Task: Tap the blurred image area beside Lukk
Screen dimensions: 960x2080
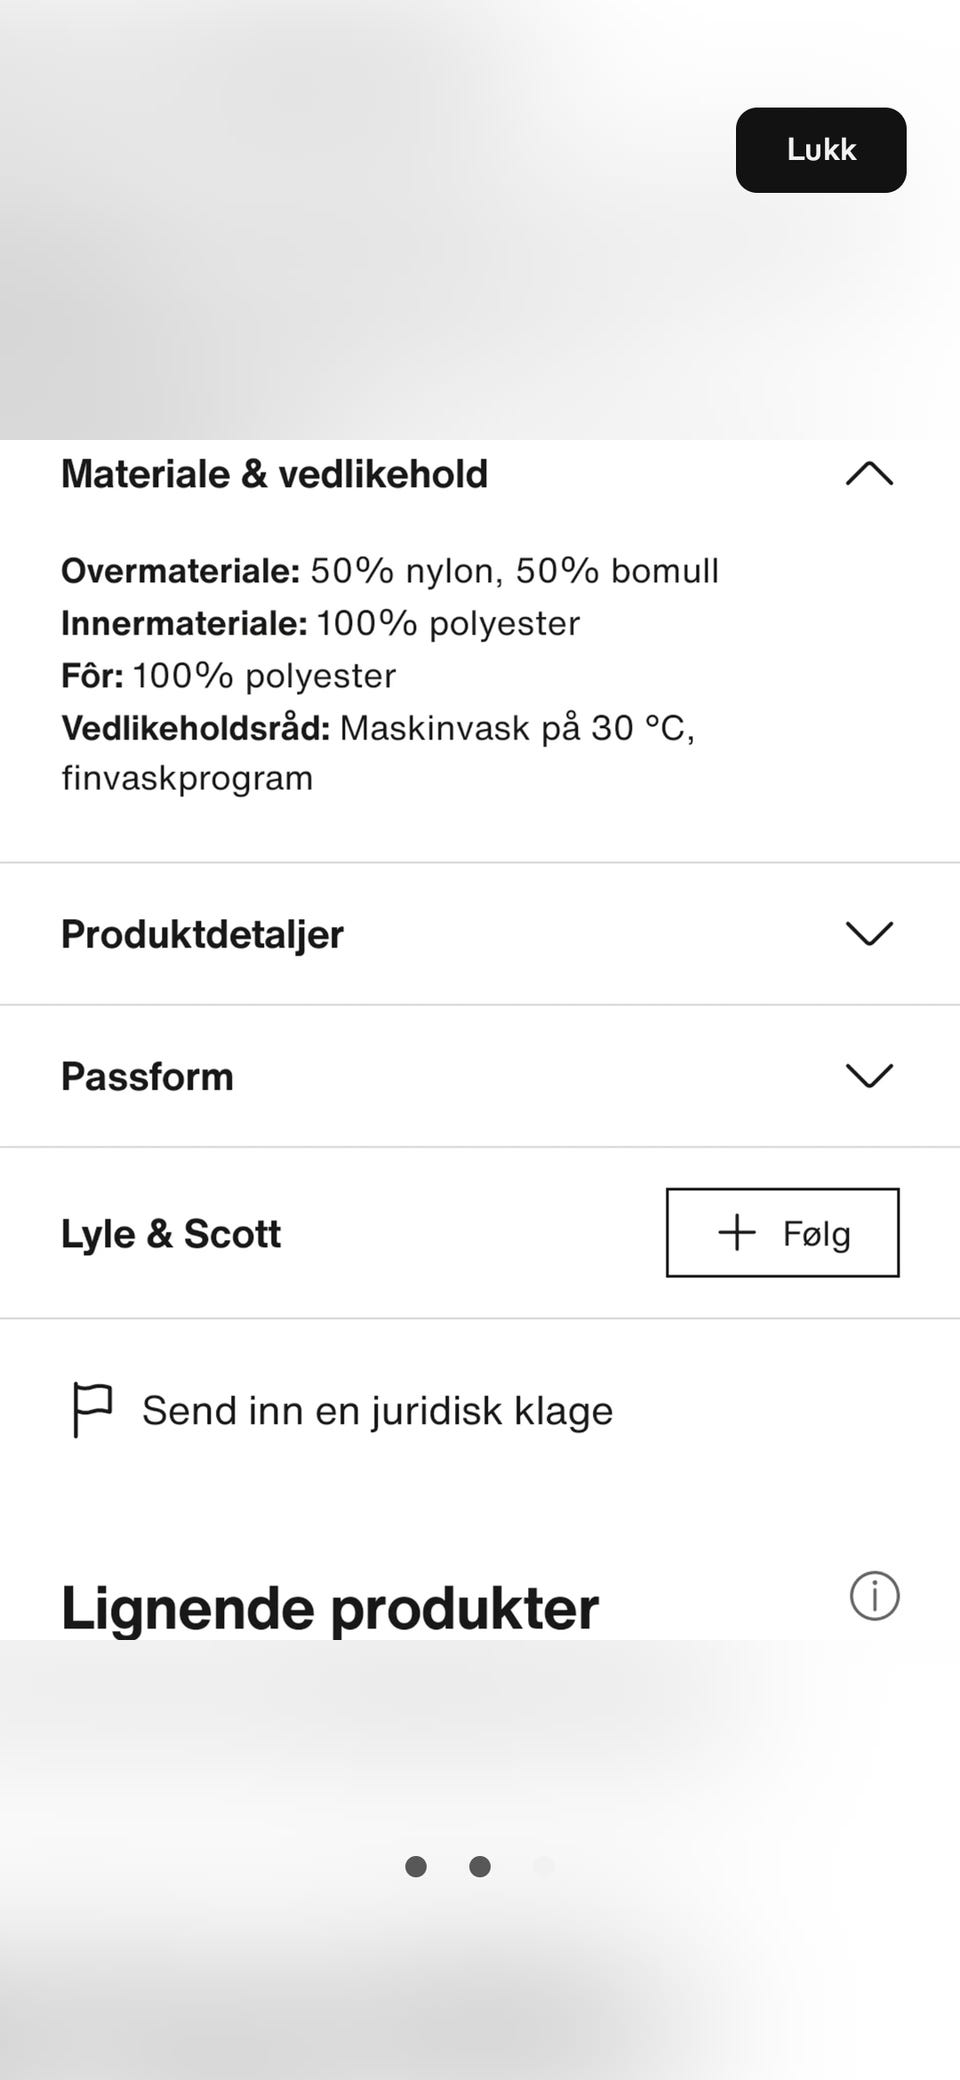Action: tap(360, 220)
